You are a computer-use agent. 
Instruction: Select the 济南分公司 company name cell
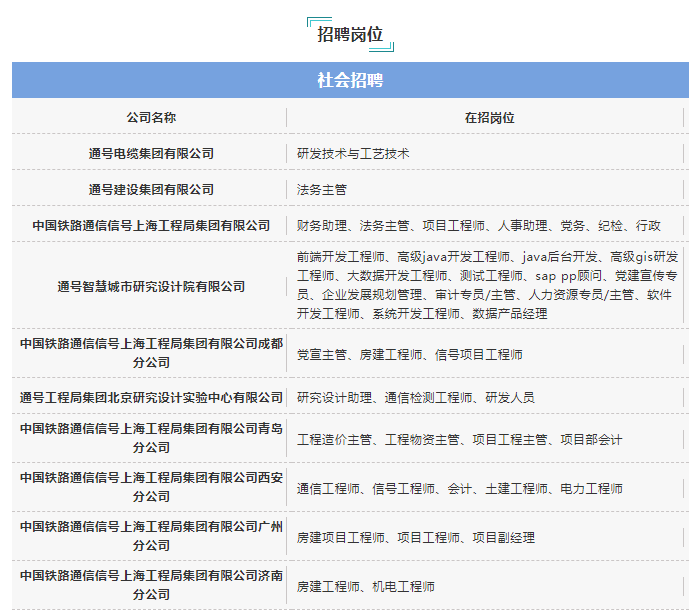click(151, 585)
